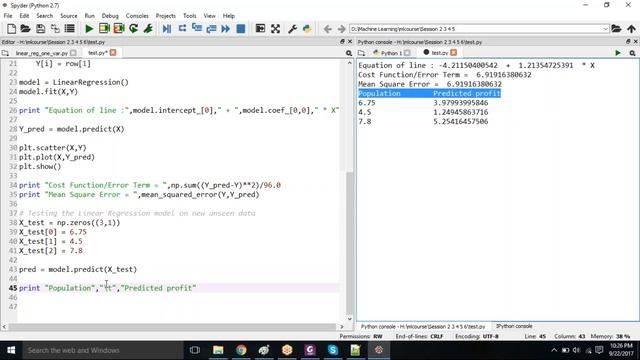Close the linear_reg_one_var.py editor tab

(73, 53)
